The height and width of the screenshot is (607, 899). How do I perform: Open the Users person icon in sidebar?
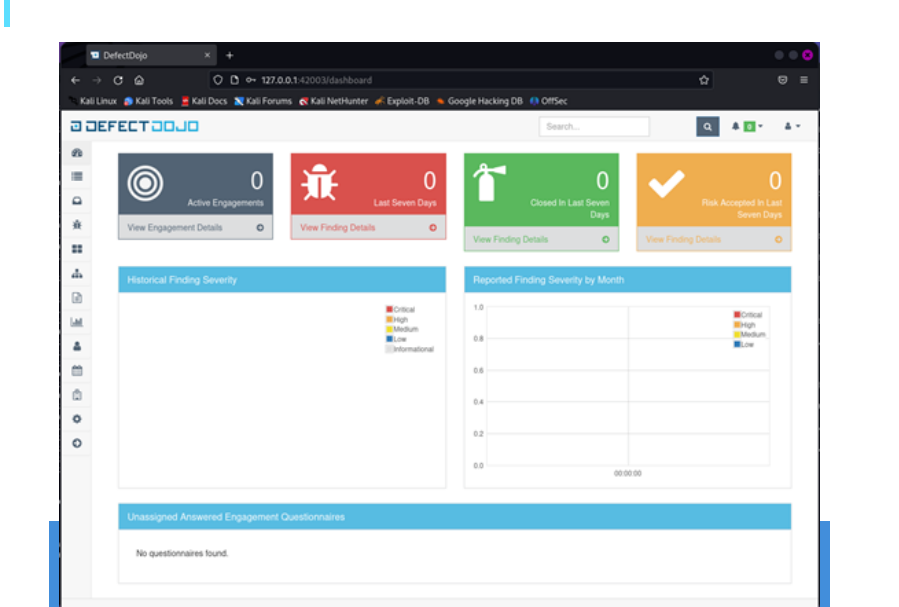[x=77, y=346]
